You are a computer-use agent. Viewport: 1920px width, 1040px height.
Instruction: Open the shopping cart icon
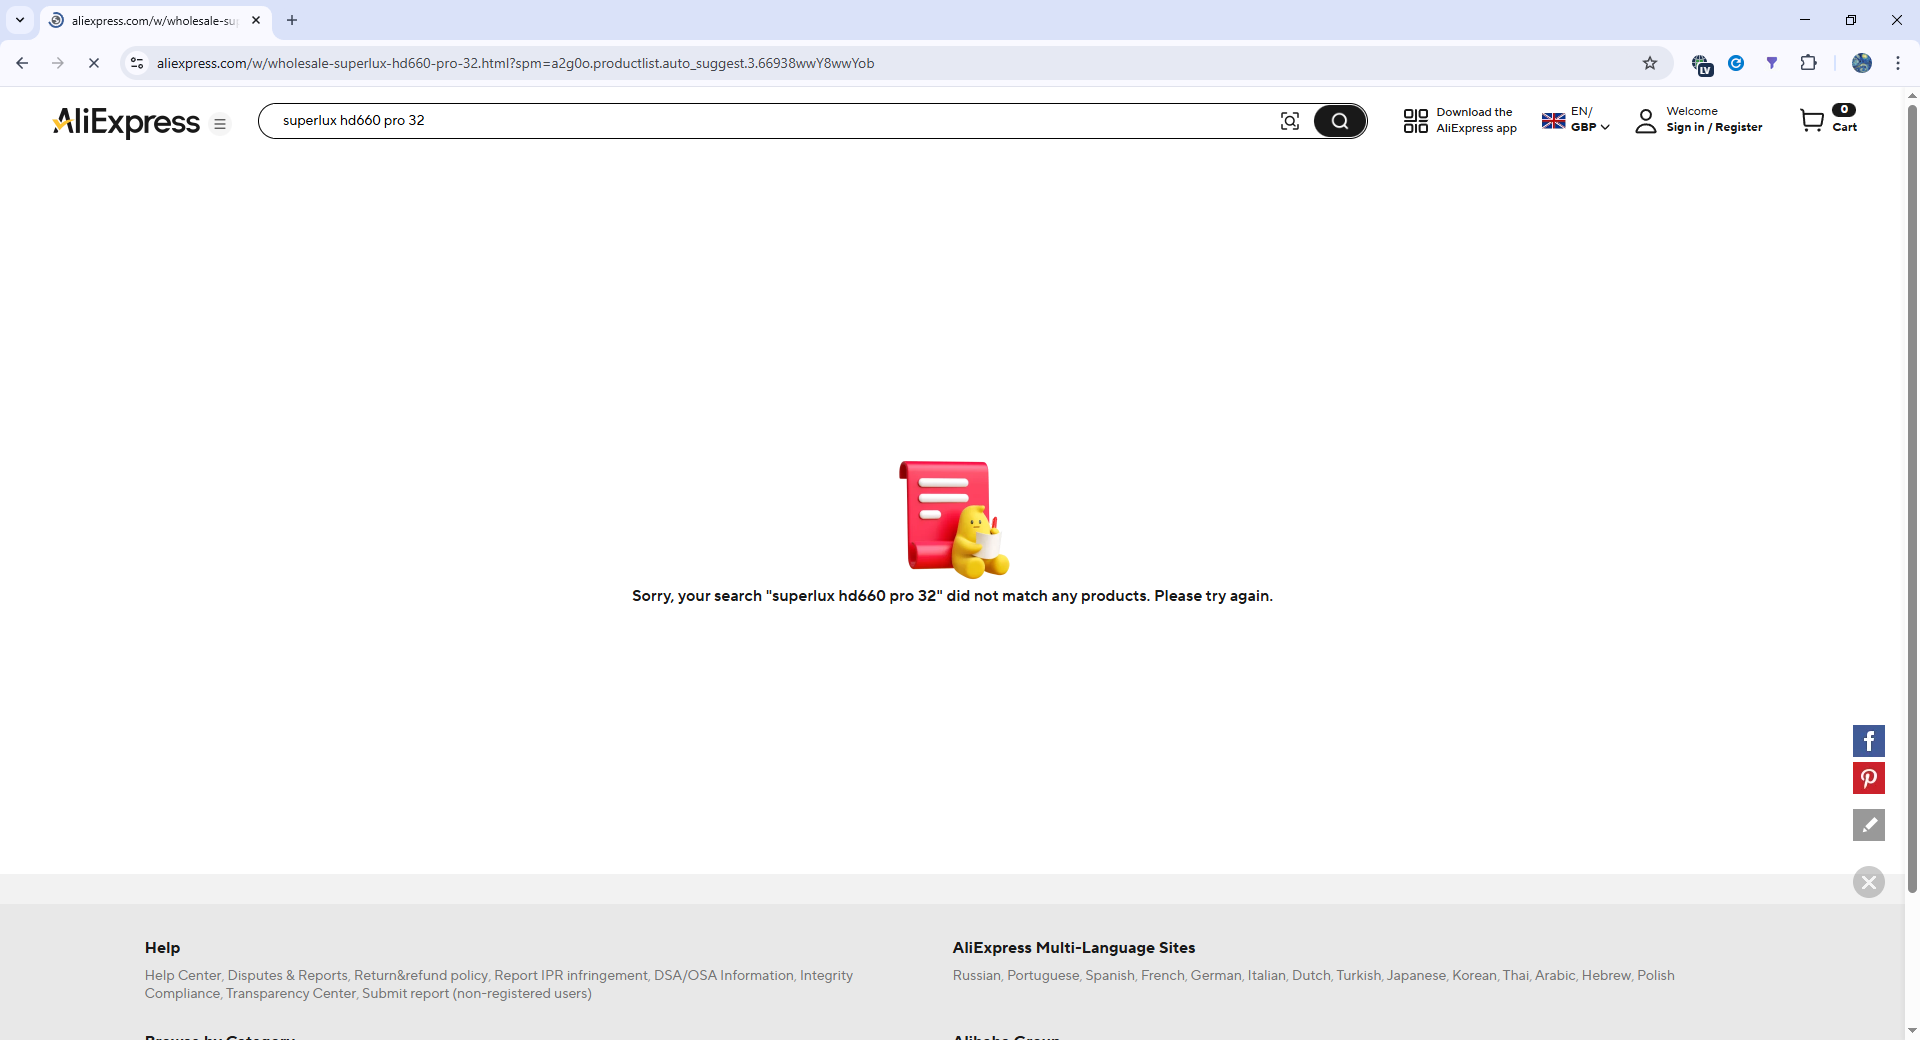point(1811,121)
